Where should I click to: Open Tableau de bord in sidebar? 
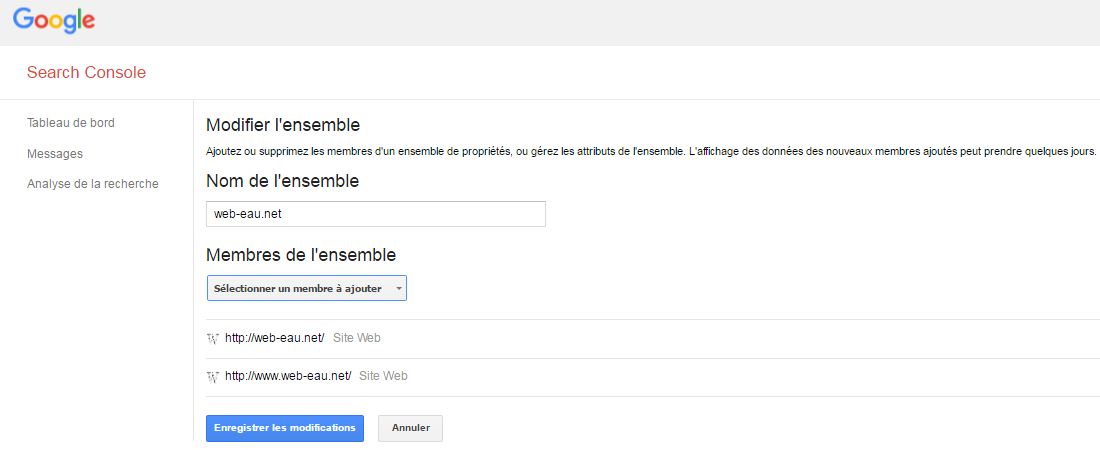tap(71, 123)
